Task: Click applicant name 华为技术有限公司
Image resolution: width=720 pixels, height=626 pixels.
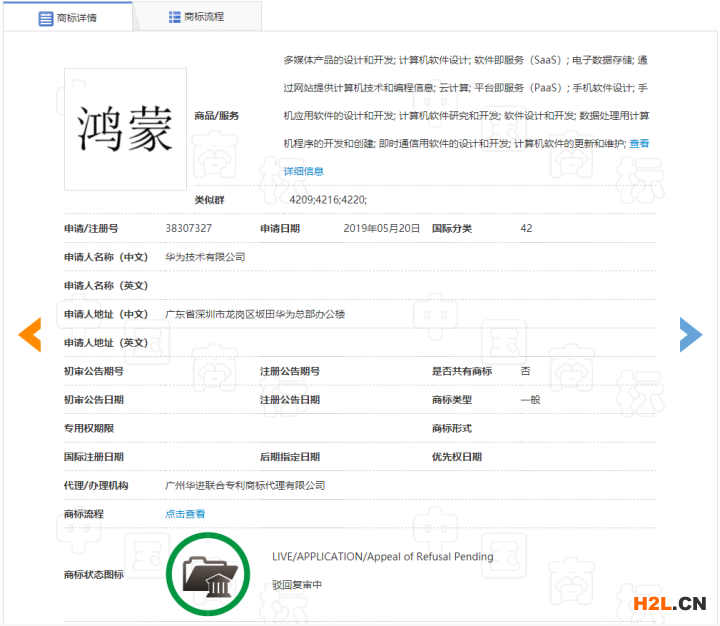Action: coord(205,257)
